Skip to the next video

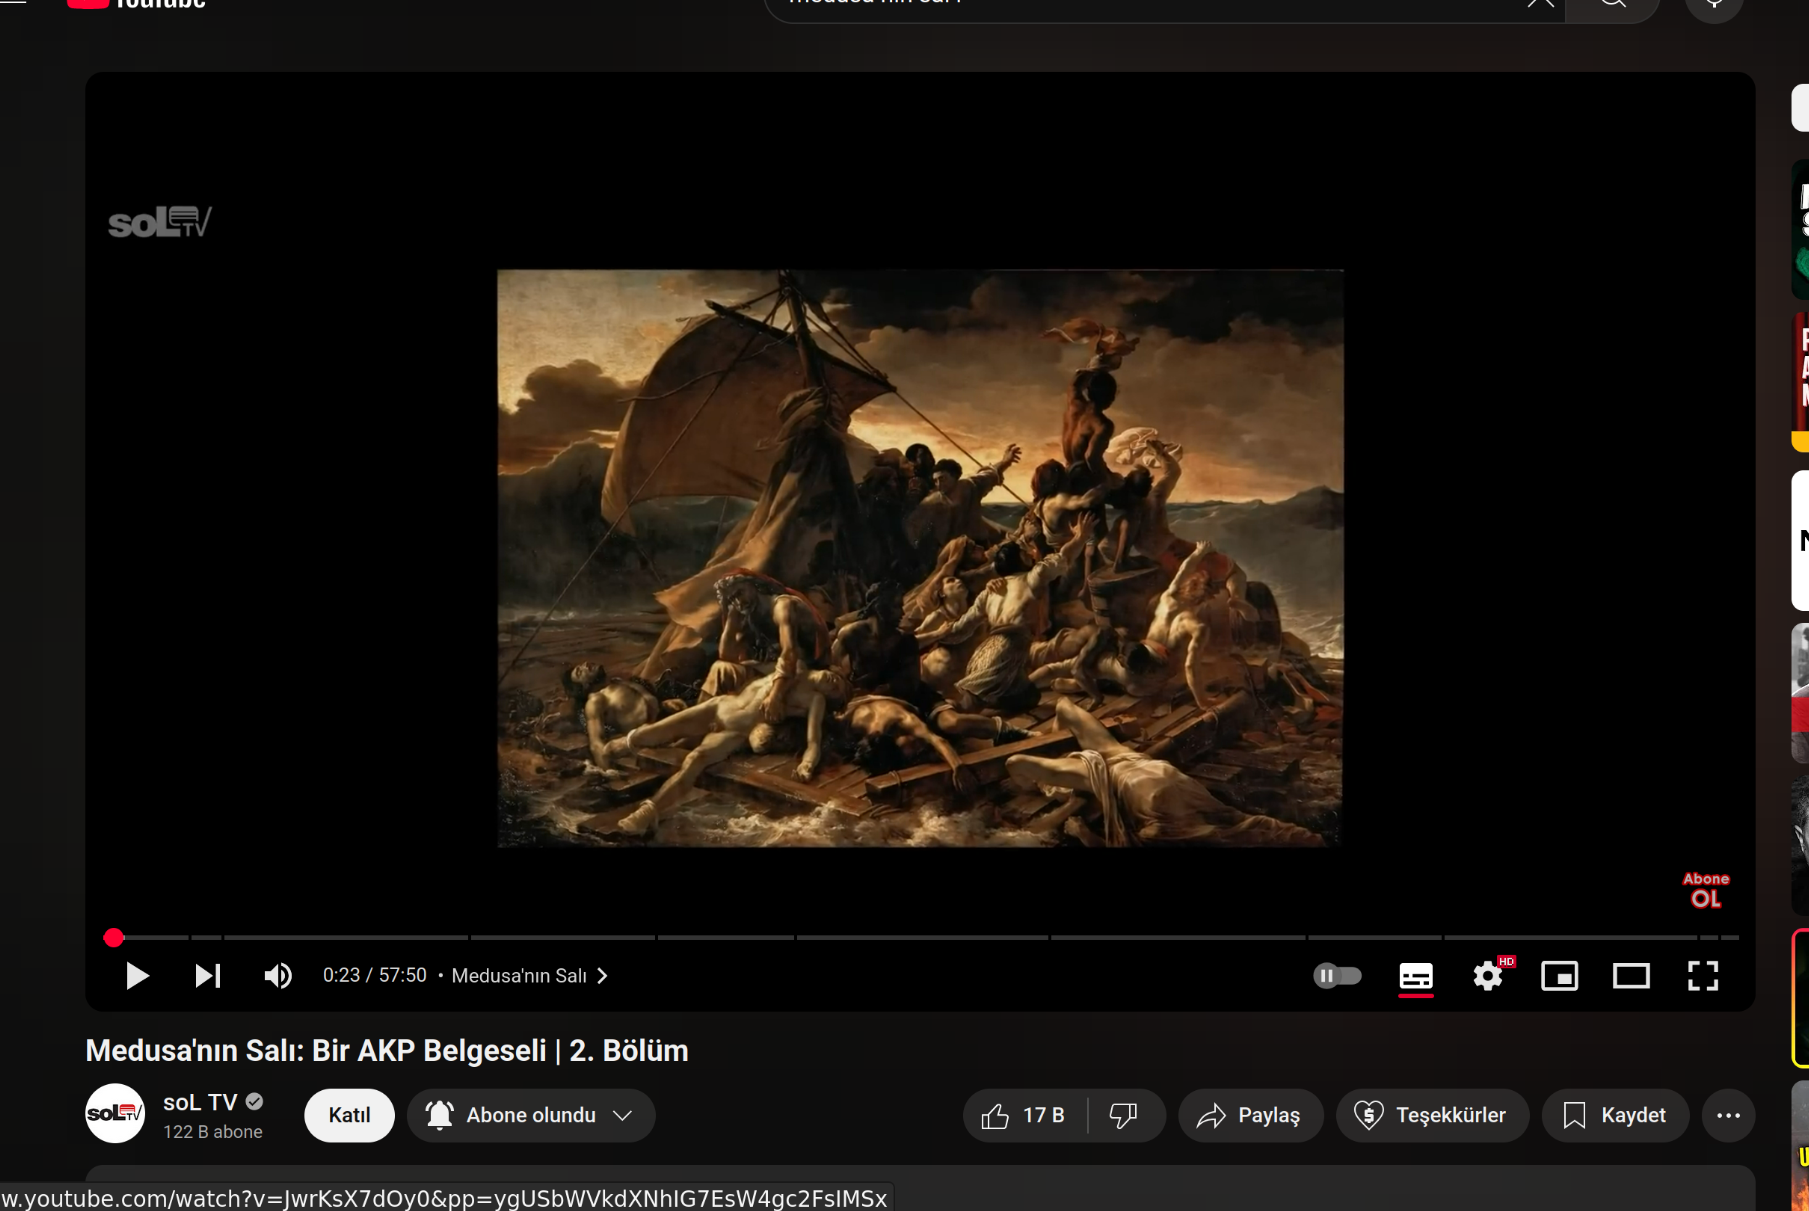pyautogui.click(x=208, y=976)
